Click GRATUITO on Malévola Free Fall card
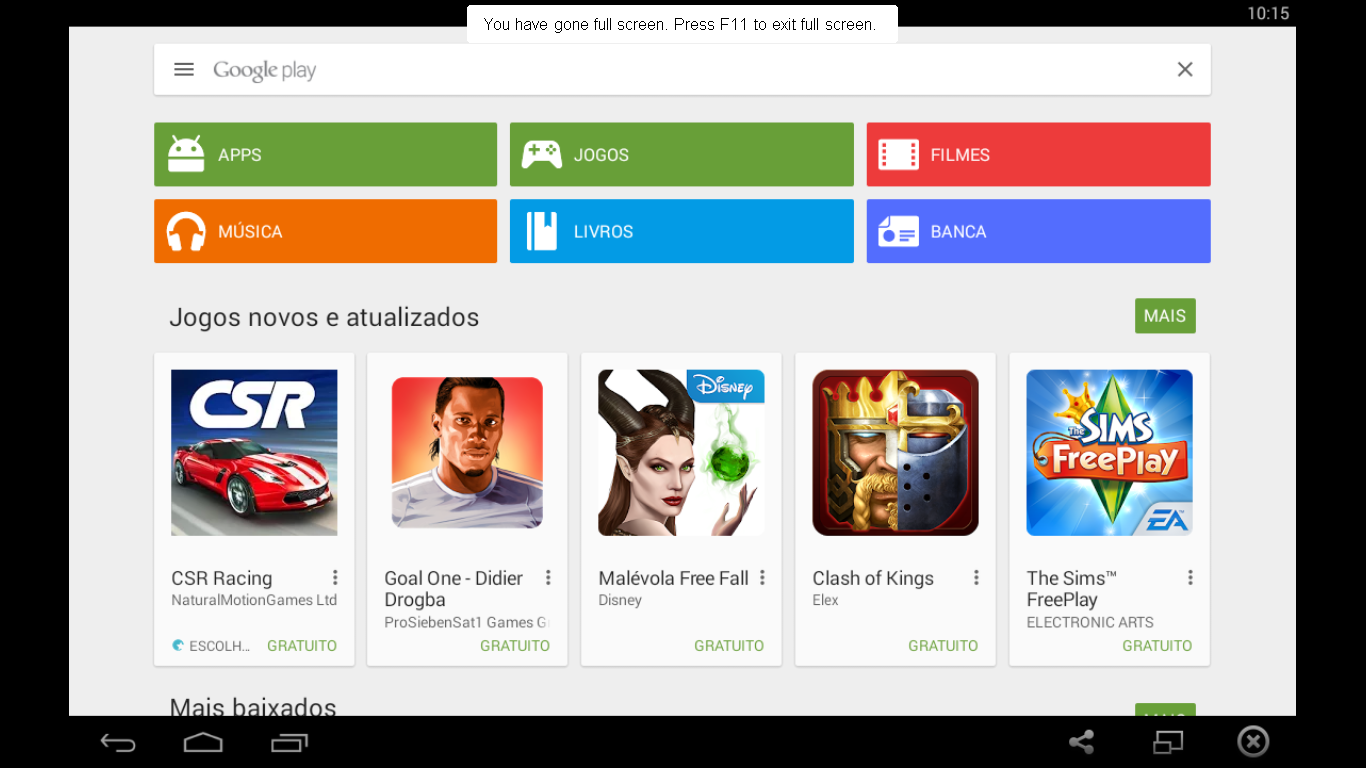1366x768 pixels. pos(729,646)
